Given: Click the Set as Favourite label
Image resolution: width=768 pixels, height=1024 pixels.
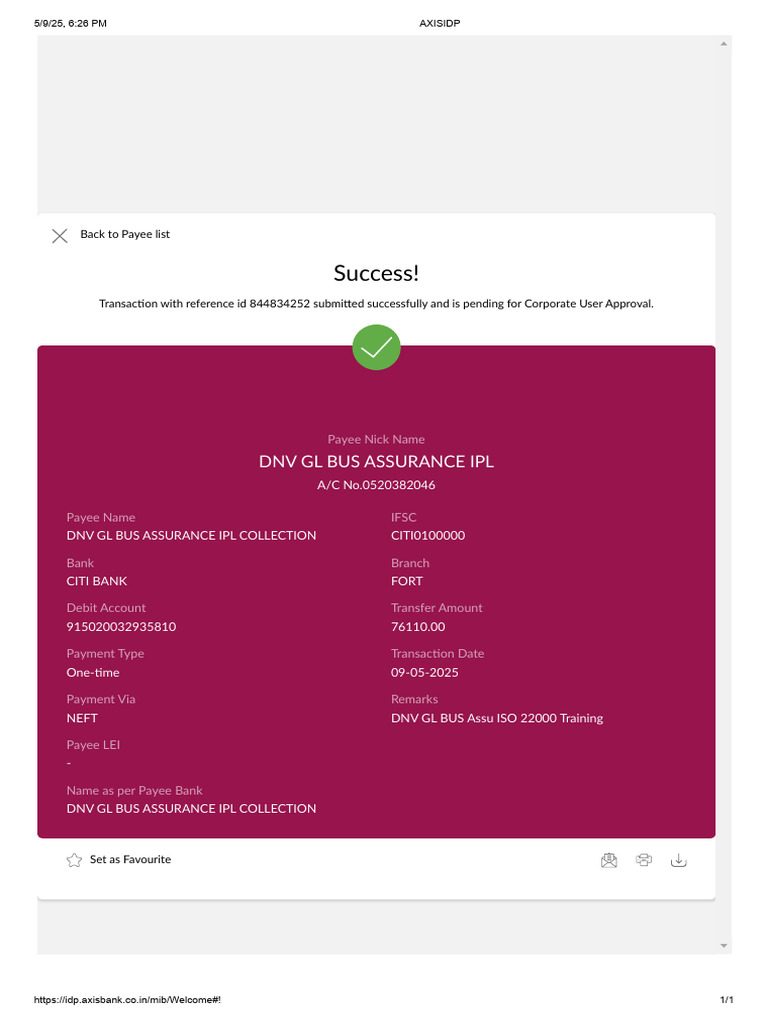Looking at the screenshot, I should click(130, 859).
